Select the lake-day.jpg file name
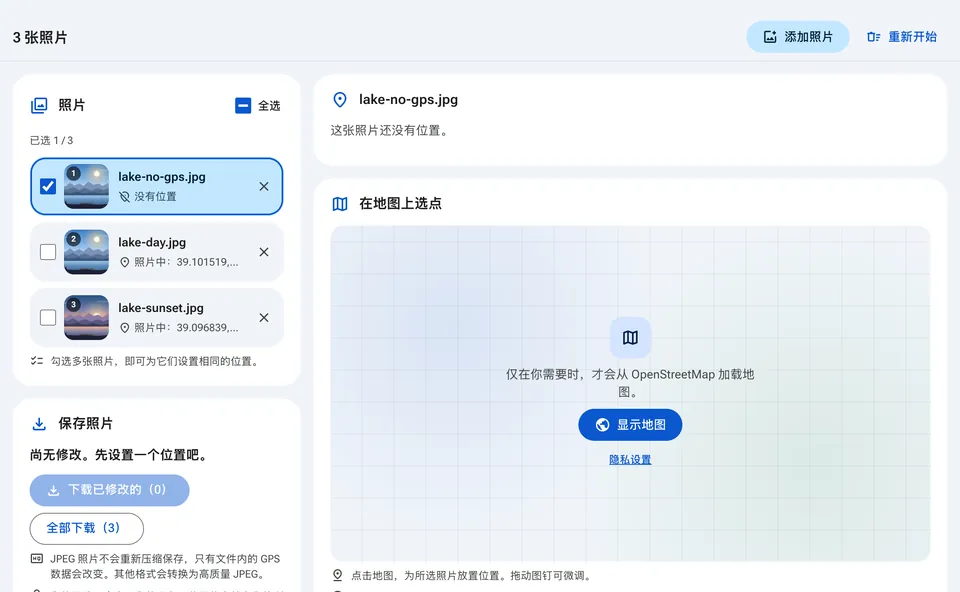 pyautogui.click(x=152, y=242)
